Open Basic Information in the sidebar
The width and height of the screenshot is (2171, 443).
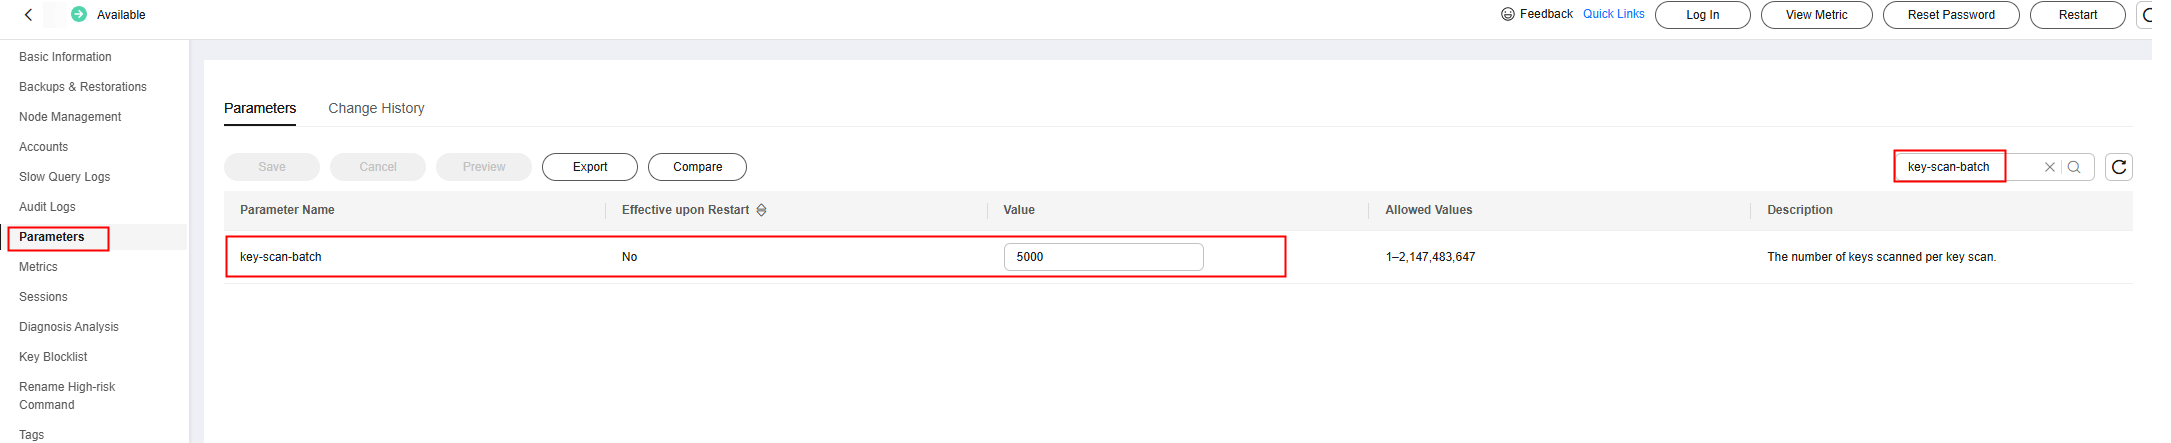(x=65, y=57)
